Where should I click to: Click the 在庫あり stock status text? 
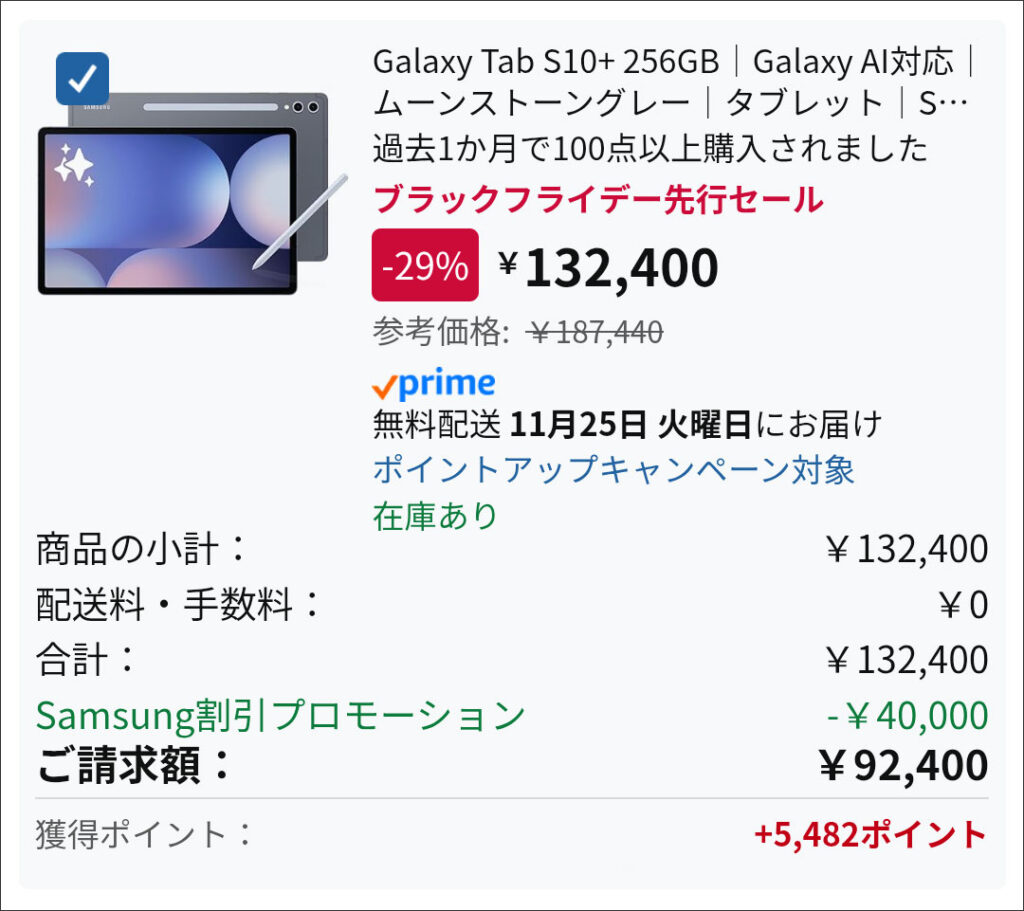435,516
